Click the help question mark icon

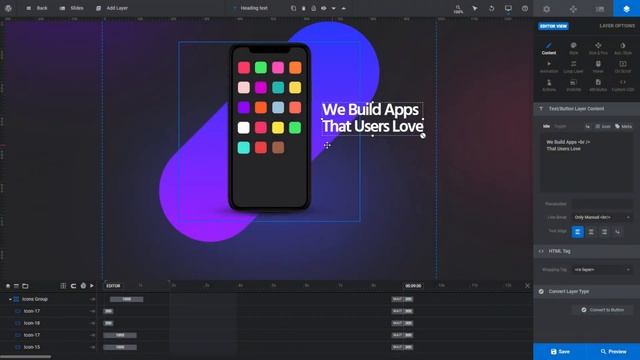click(525, 8)
